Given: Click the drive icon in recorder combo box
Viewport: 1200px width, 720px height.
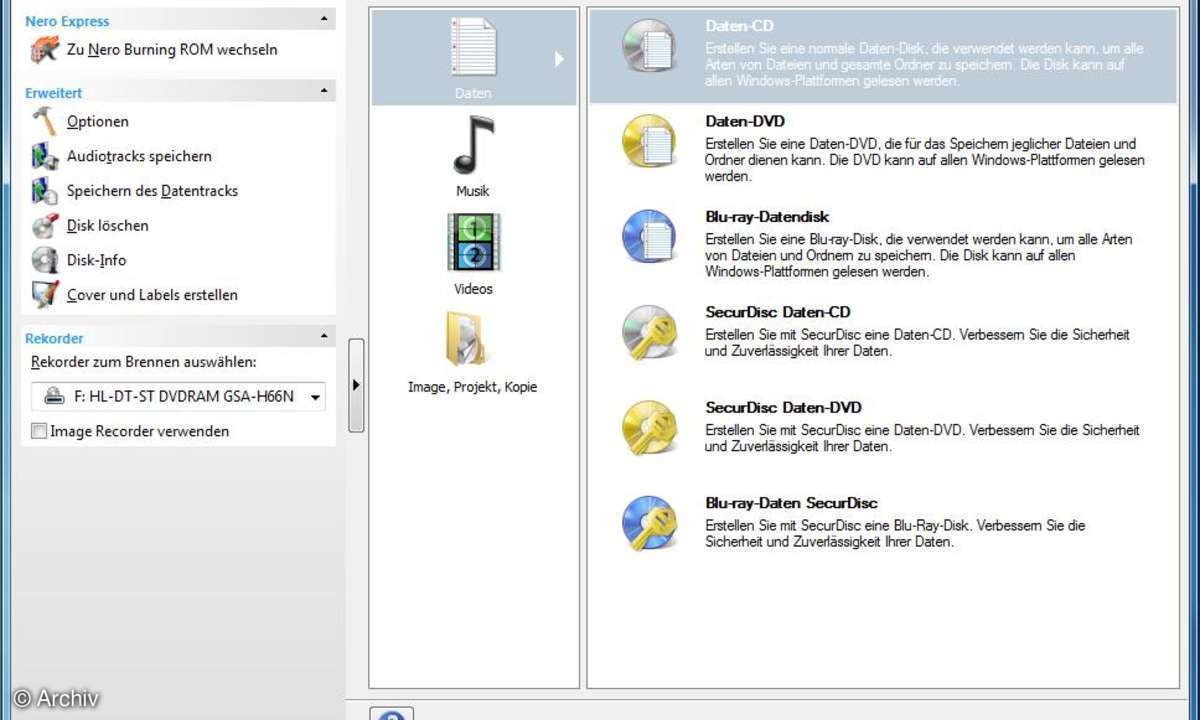Looking at the screenshot, I should pyautogui.click(x=54, y=396).
